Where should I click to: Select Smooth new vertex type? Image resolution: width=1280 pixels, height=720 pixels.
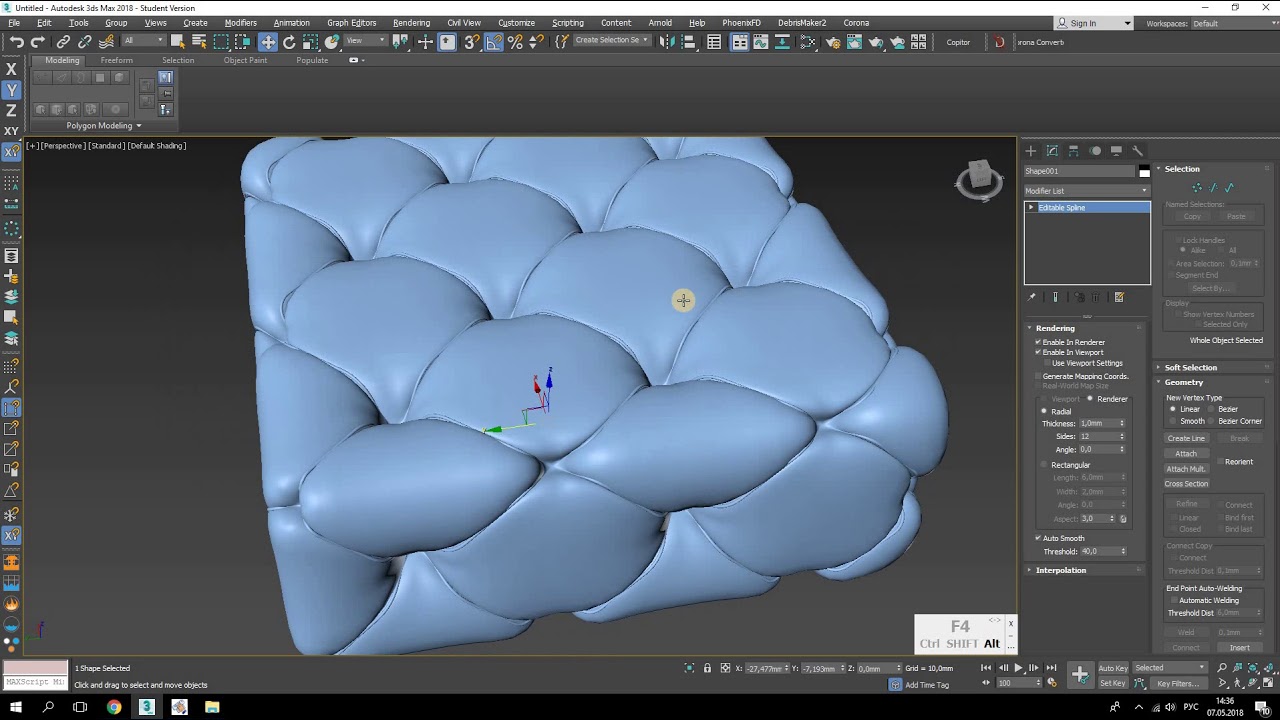click(1174, 421)
